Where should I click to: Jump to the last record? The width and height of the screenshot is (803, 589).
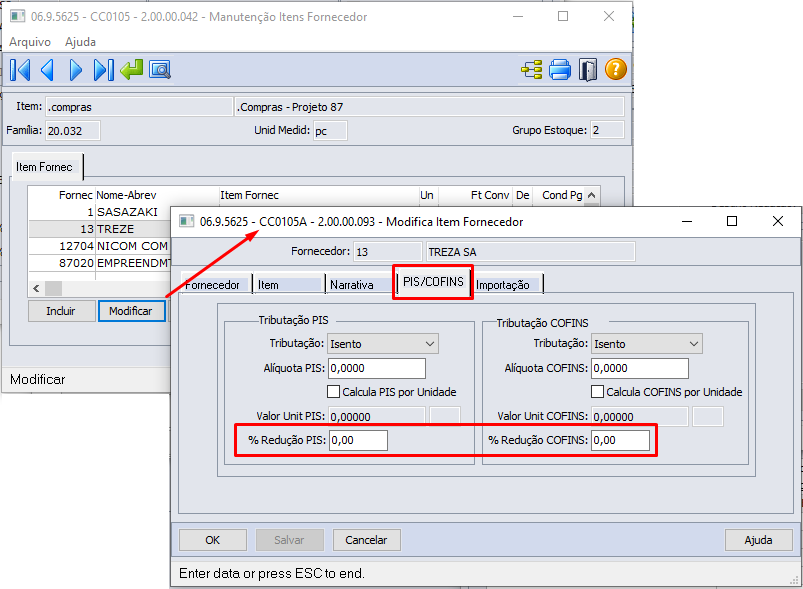[x=103, y=70]
